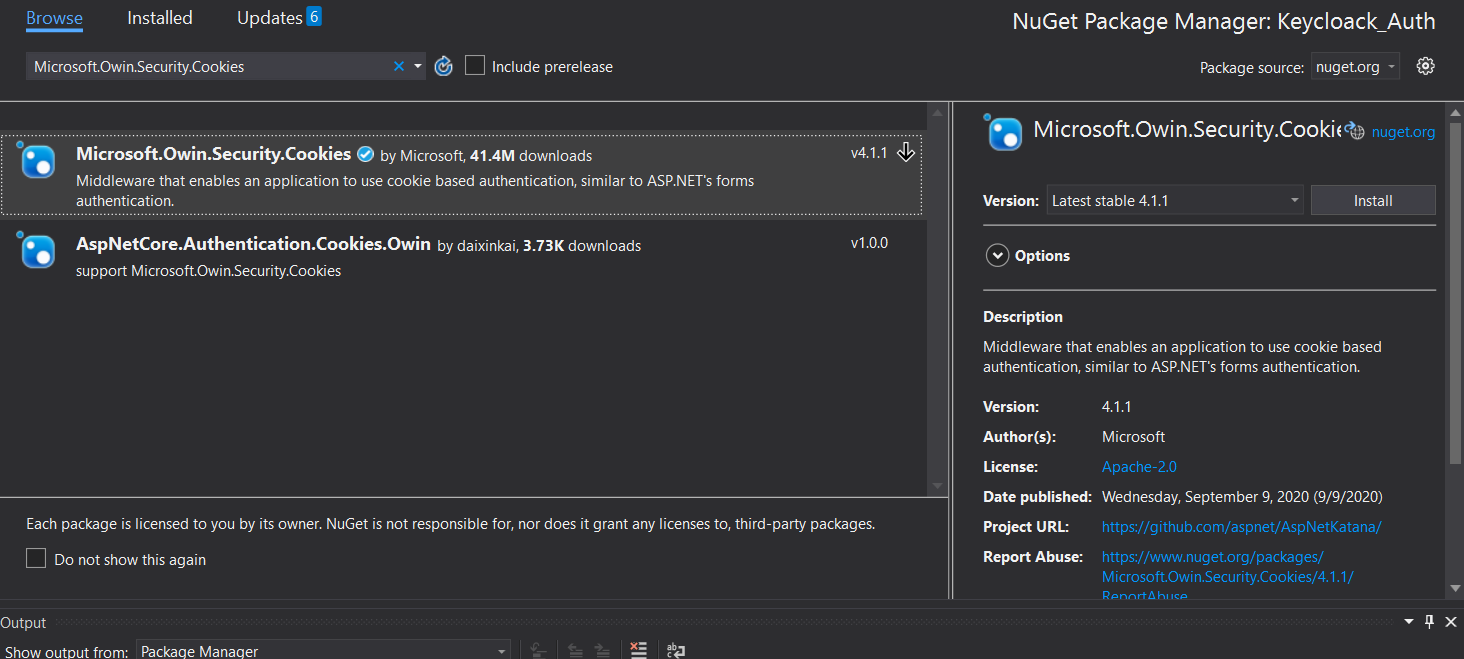Click the 41.4M downloads text
The width and height of the screenshot is (1464, 659).
531,155
